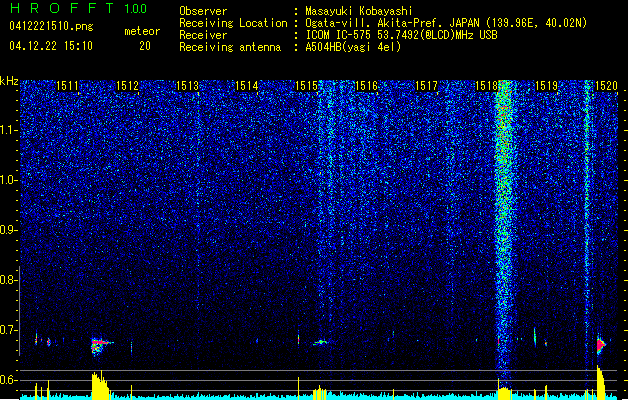Click the timestamp 04.12.22 15:10
The width and height of the screenshot is (629, 400).
pos(51,45)
